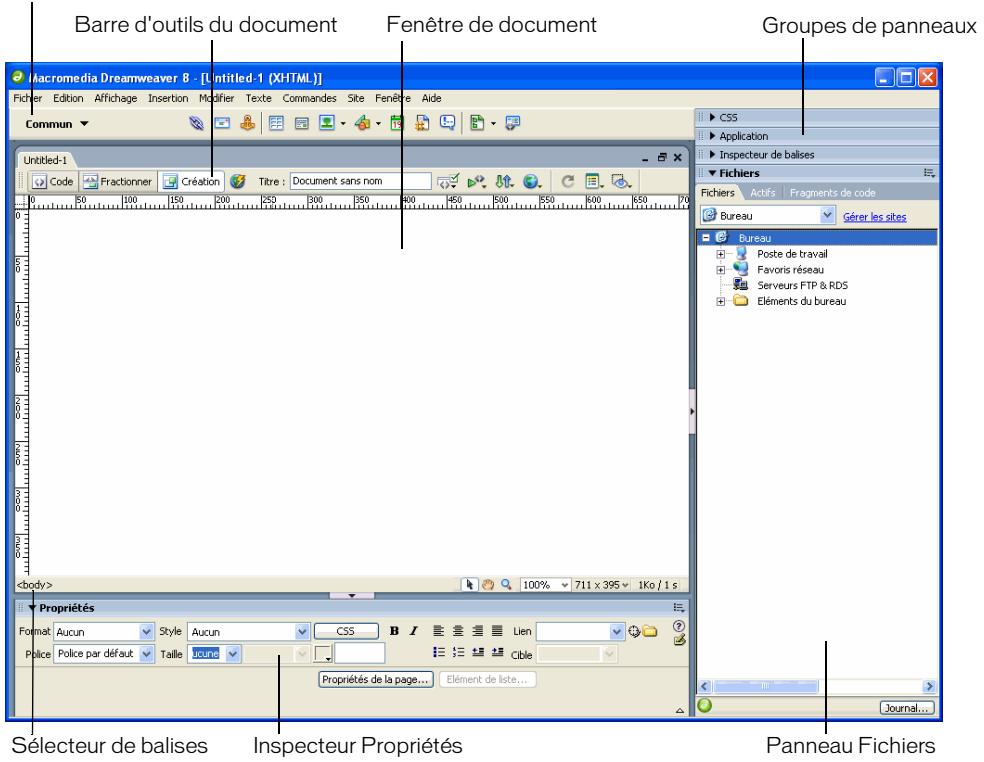Click the Tag Chooser icon
Image resolution: width=984 pixels, height=762 pixels.
click(513, 123)
